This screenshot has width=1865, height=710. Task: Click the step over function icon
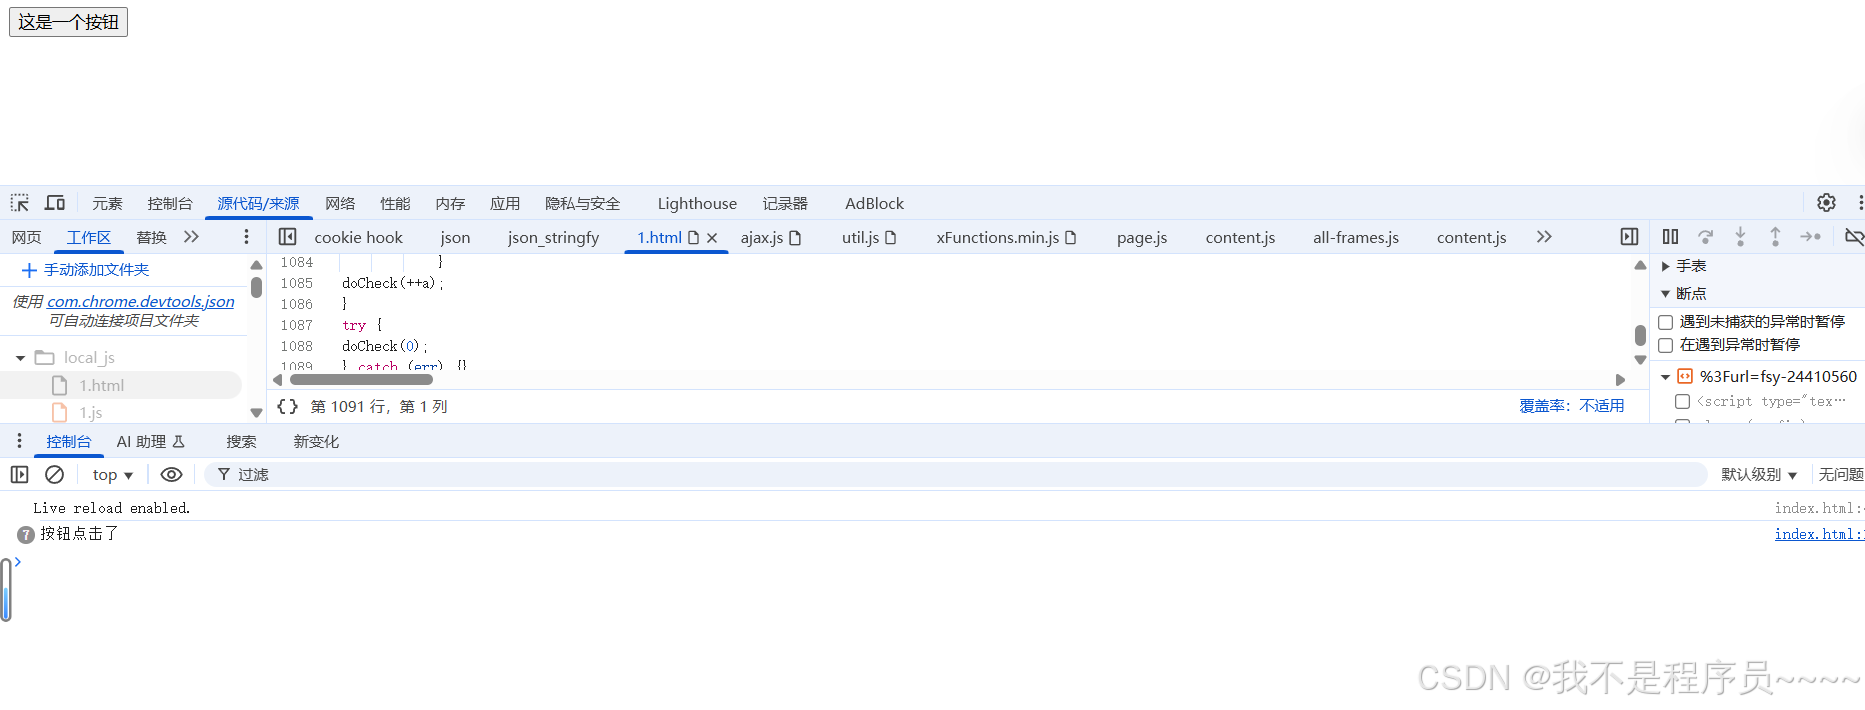point(1706,237)
